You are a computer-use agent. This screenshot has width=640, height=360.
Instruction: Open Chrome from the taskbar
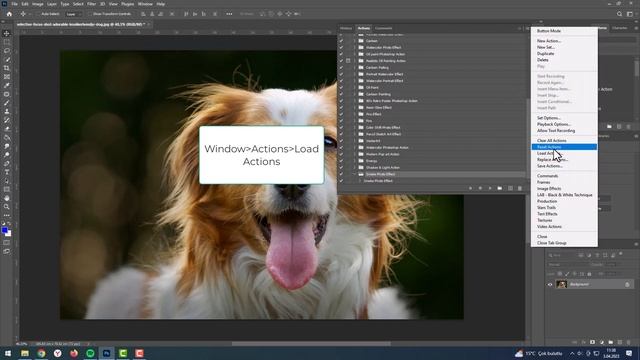41,353
